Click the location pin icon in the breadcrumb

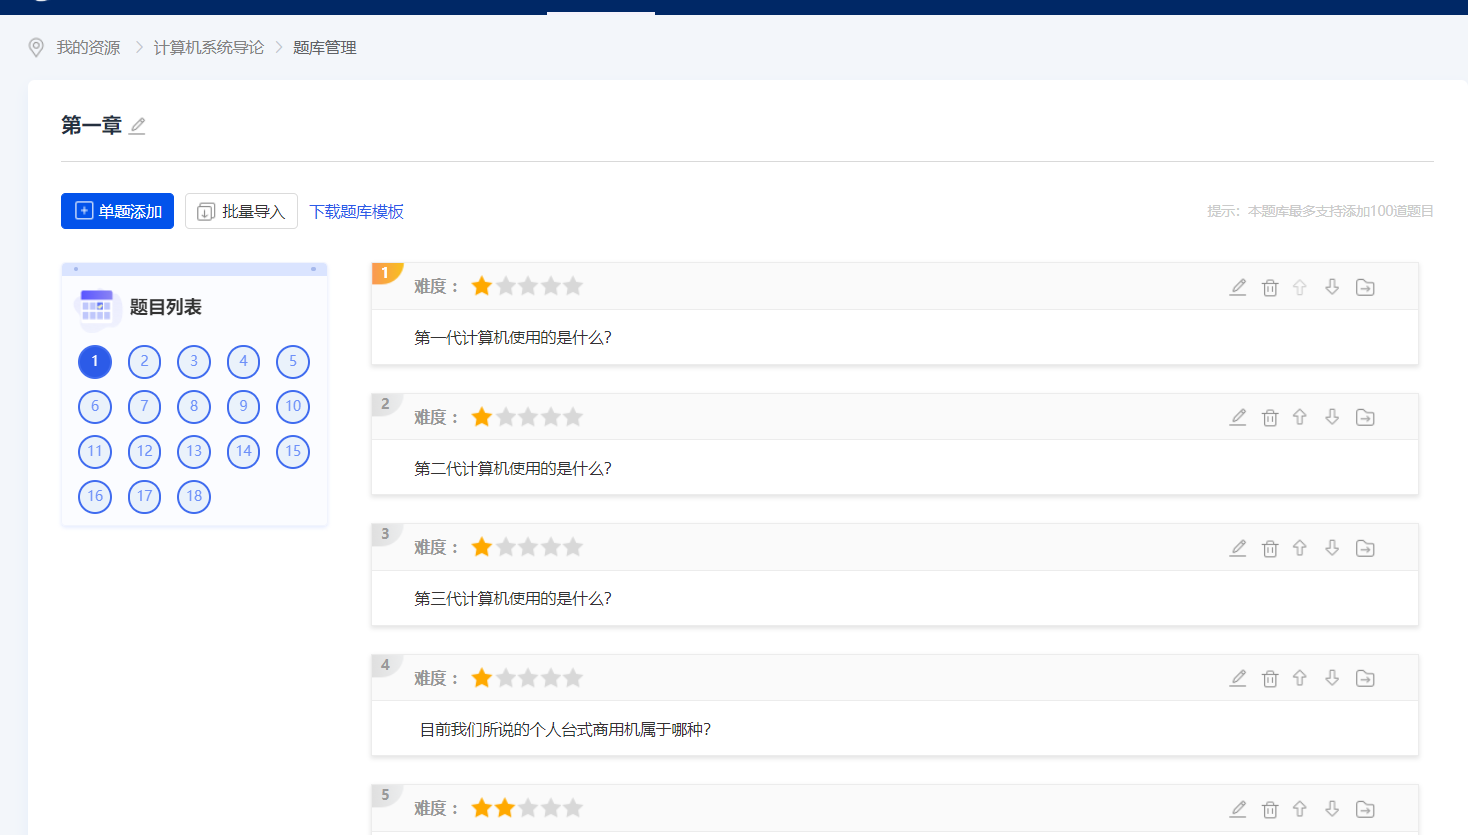[35, 47]
